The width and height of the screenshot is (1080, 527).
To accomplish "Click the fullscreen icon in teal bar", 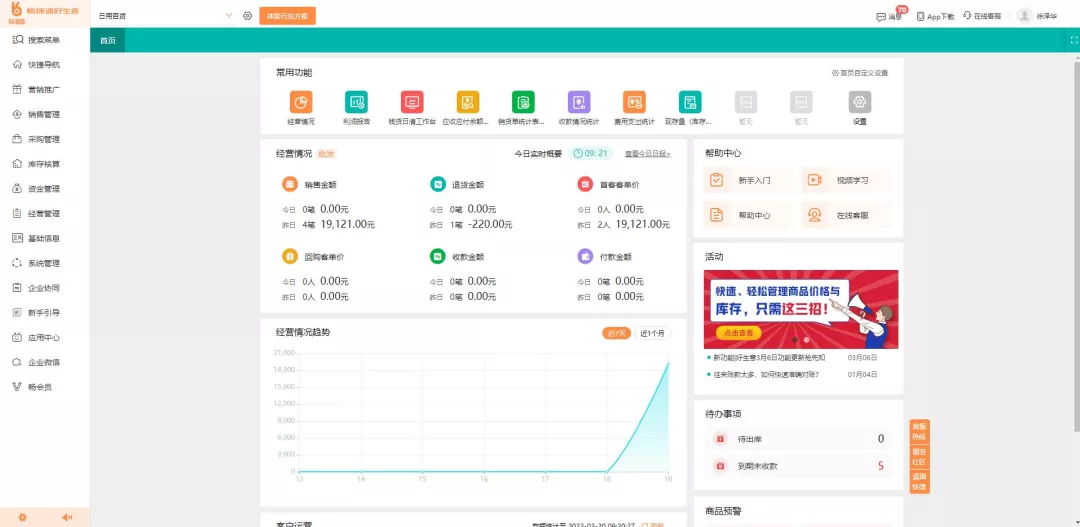I will point(1073,40).
